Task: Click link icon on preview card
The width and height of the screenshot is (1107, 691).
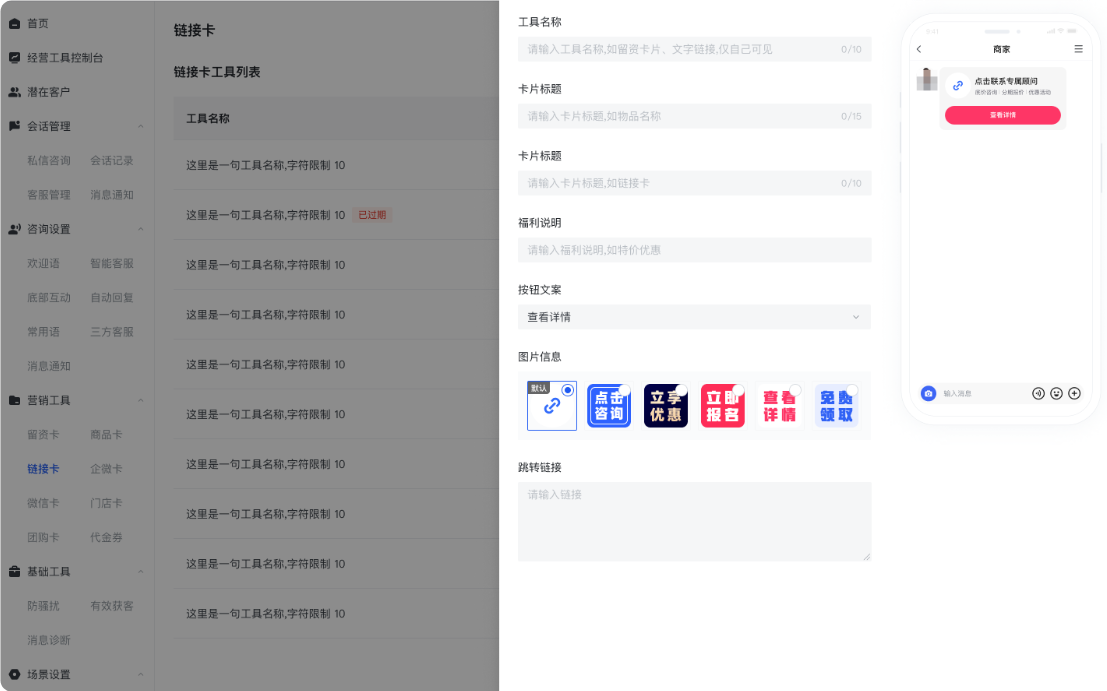Action: point(957,85)
